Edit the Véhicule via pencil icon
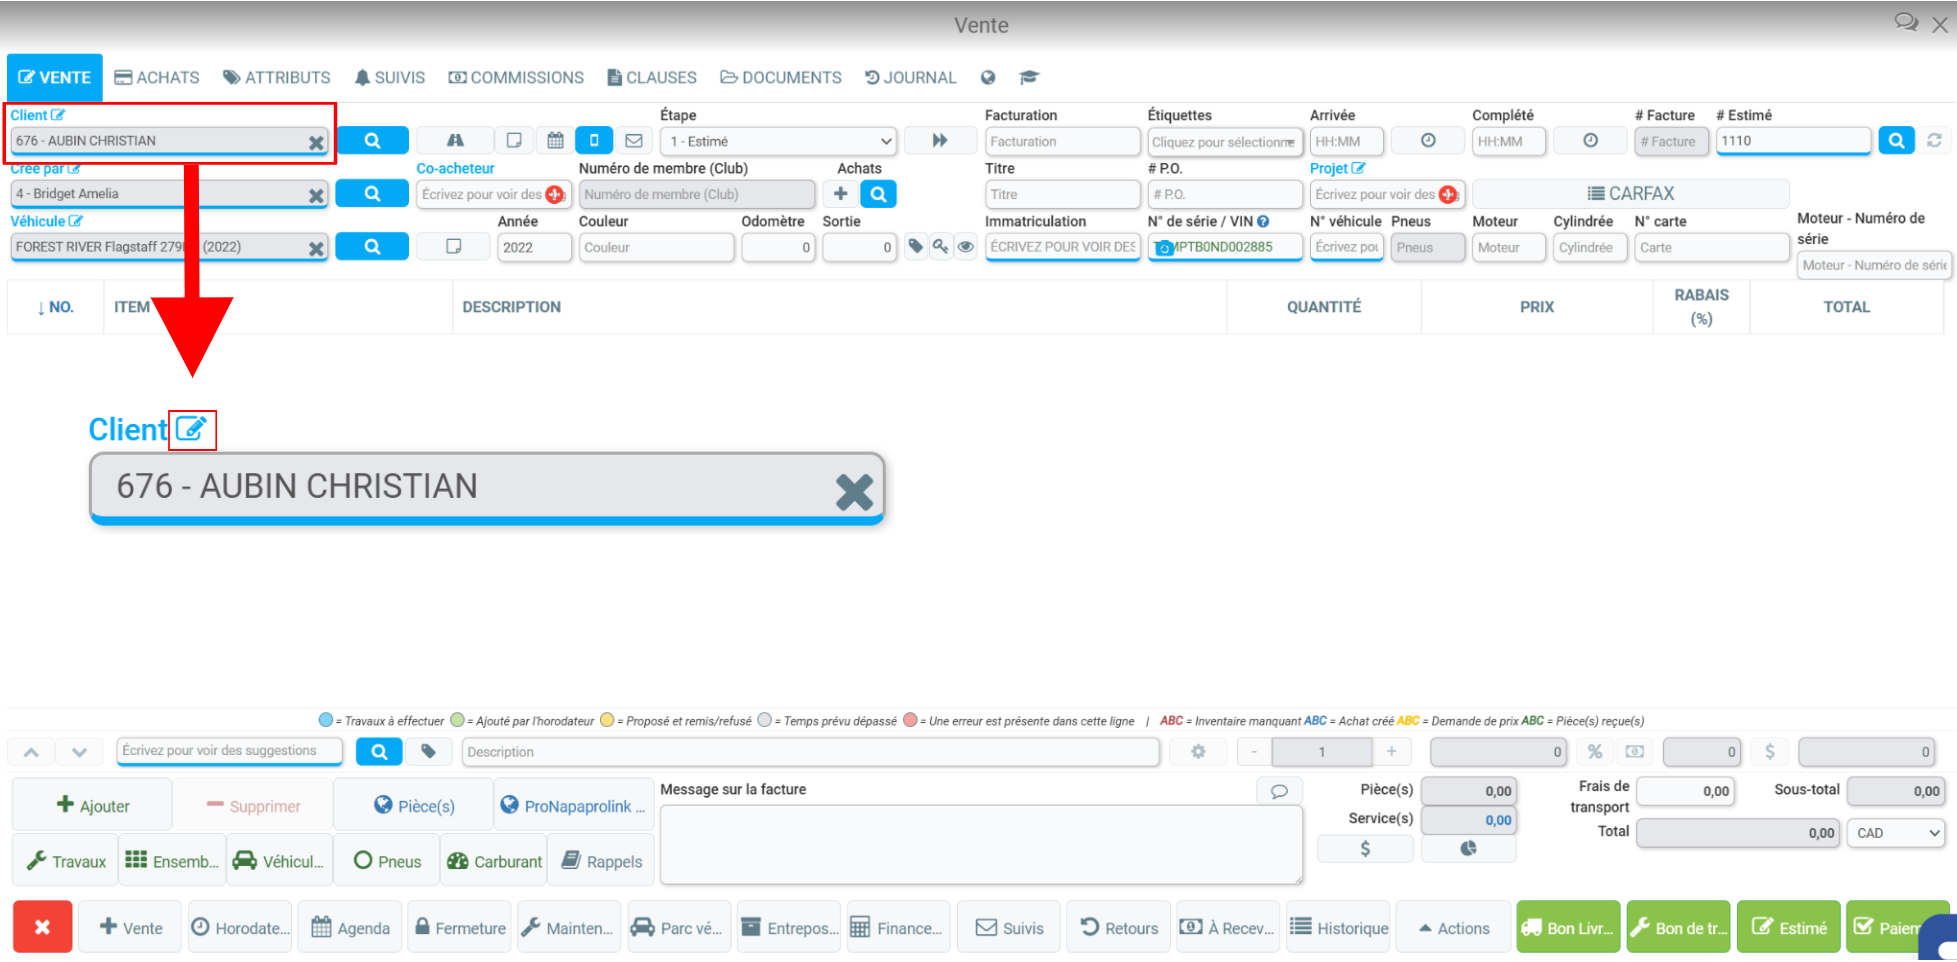Viewport: 1957px width, 962px height. point(76,221)
